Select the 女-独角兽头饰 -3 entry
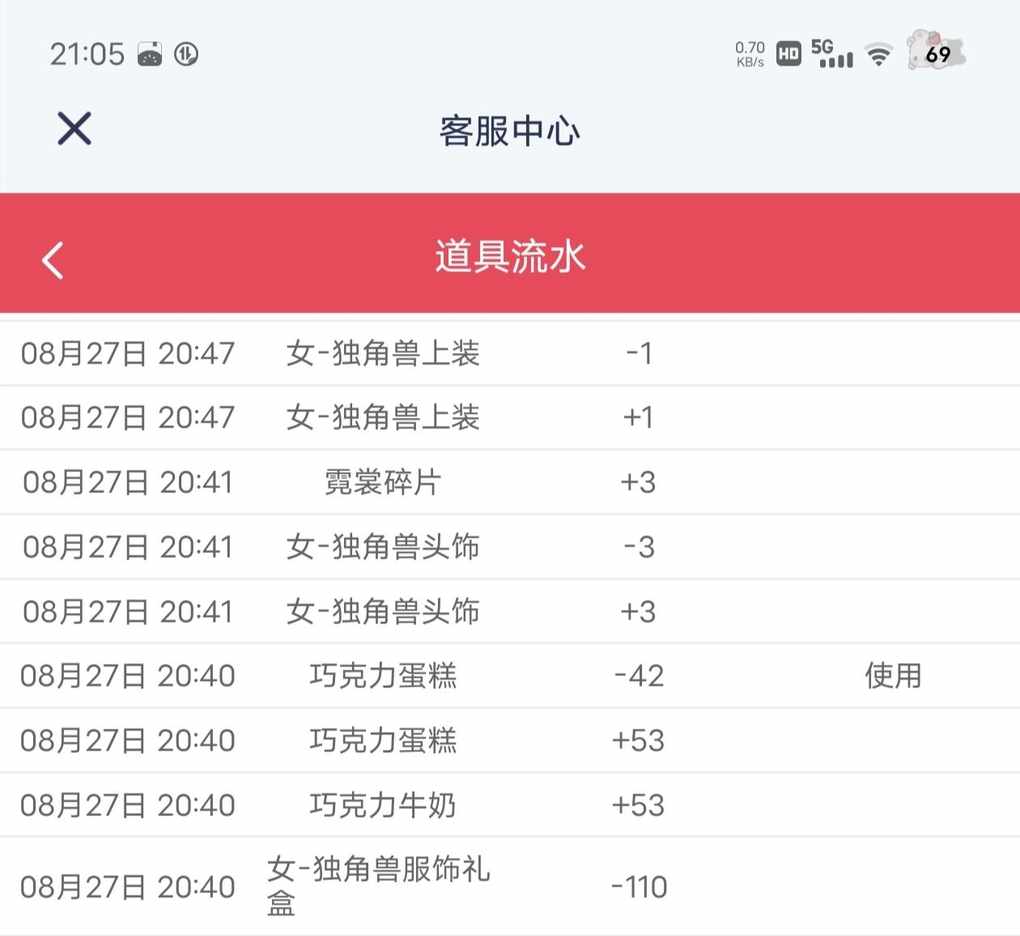 point(510,546)
